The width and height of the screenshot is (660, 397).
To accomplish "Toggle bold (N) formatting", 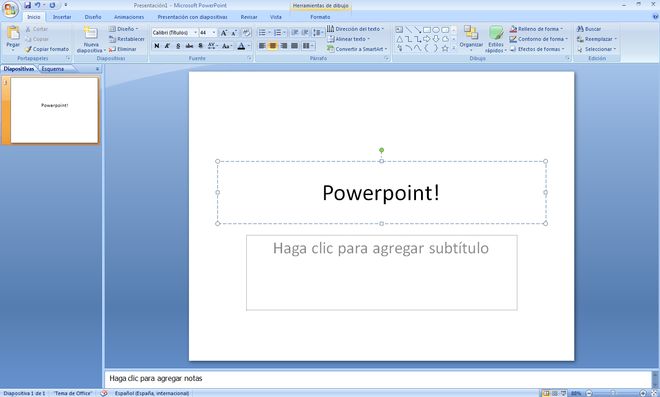I will pos(157,45).
